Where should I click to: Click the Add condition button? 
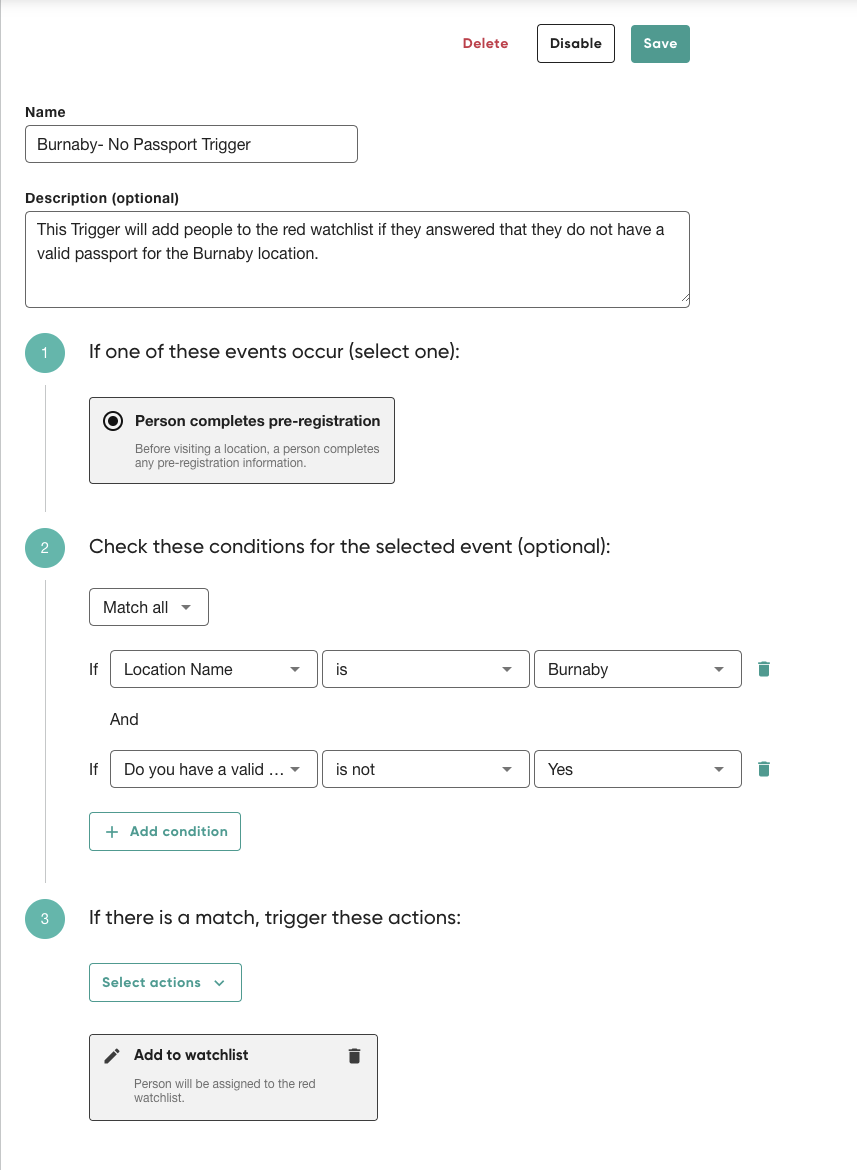[x=164, y=831]
